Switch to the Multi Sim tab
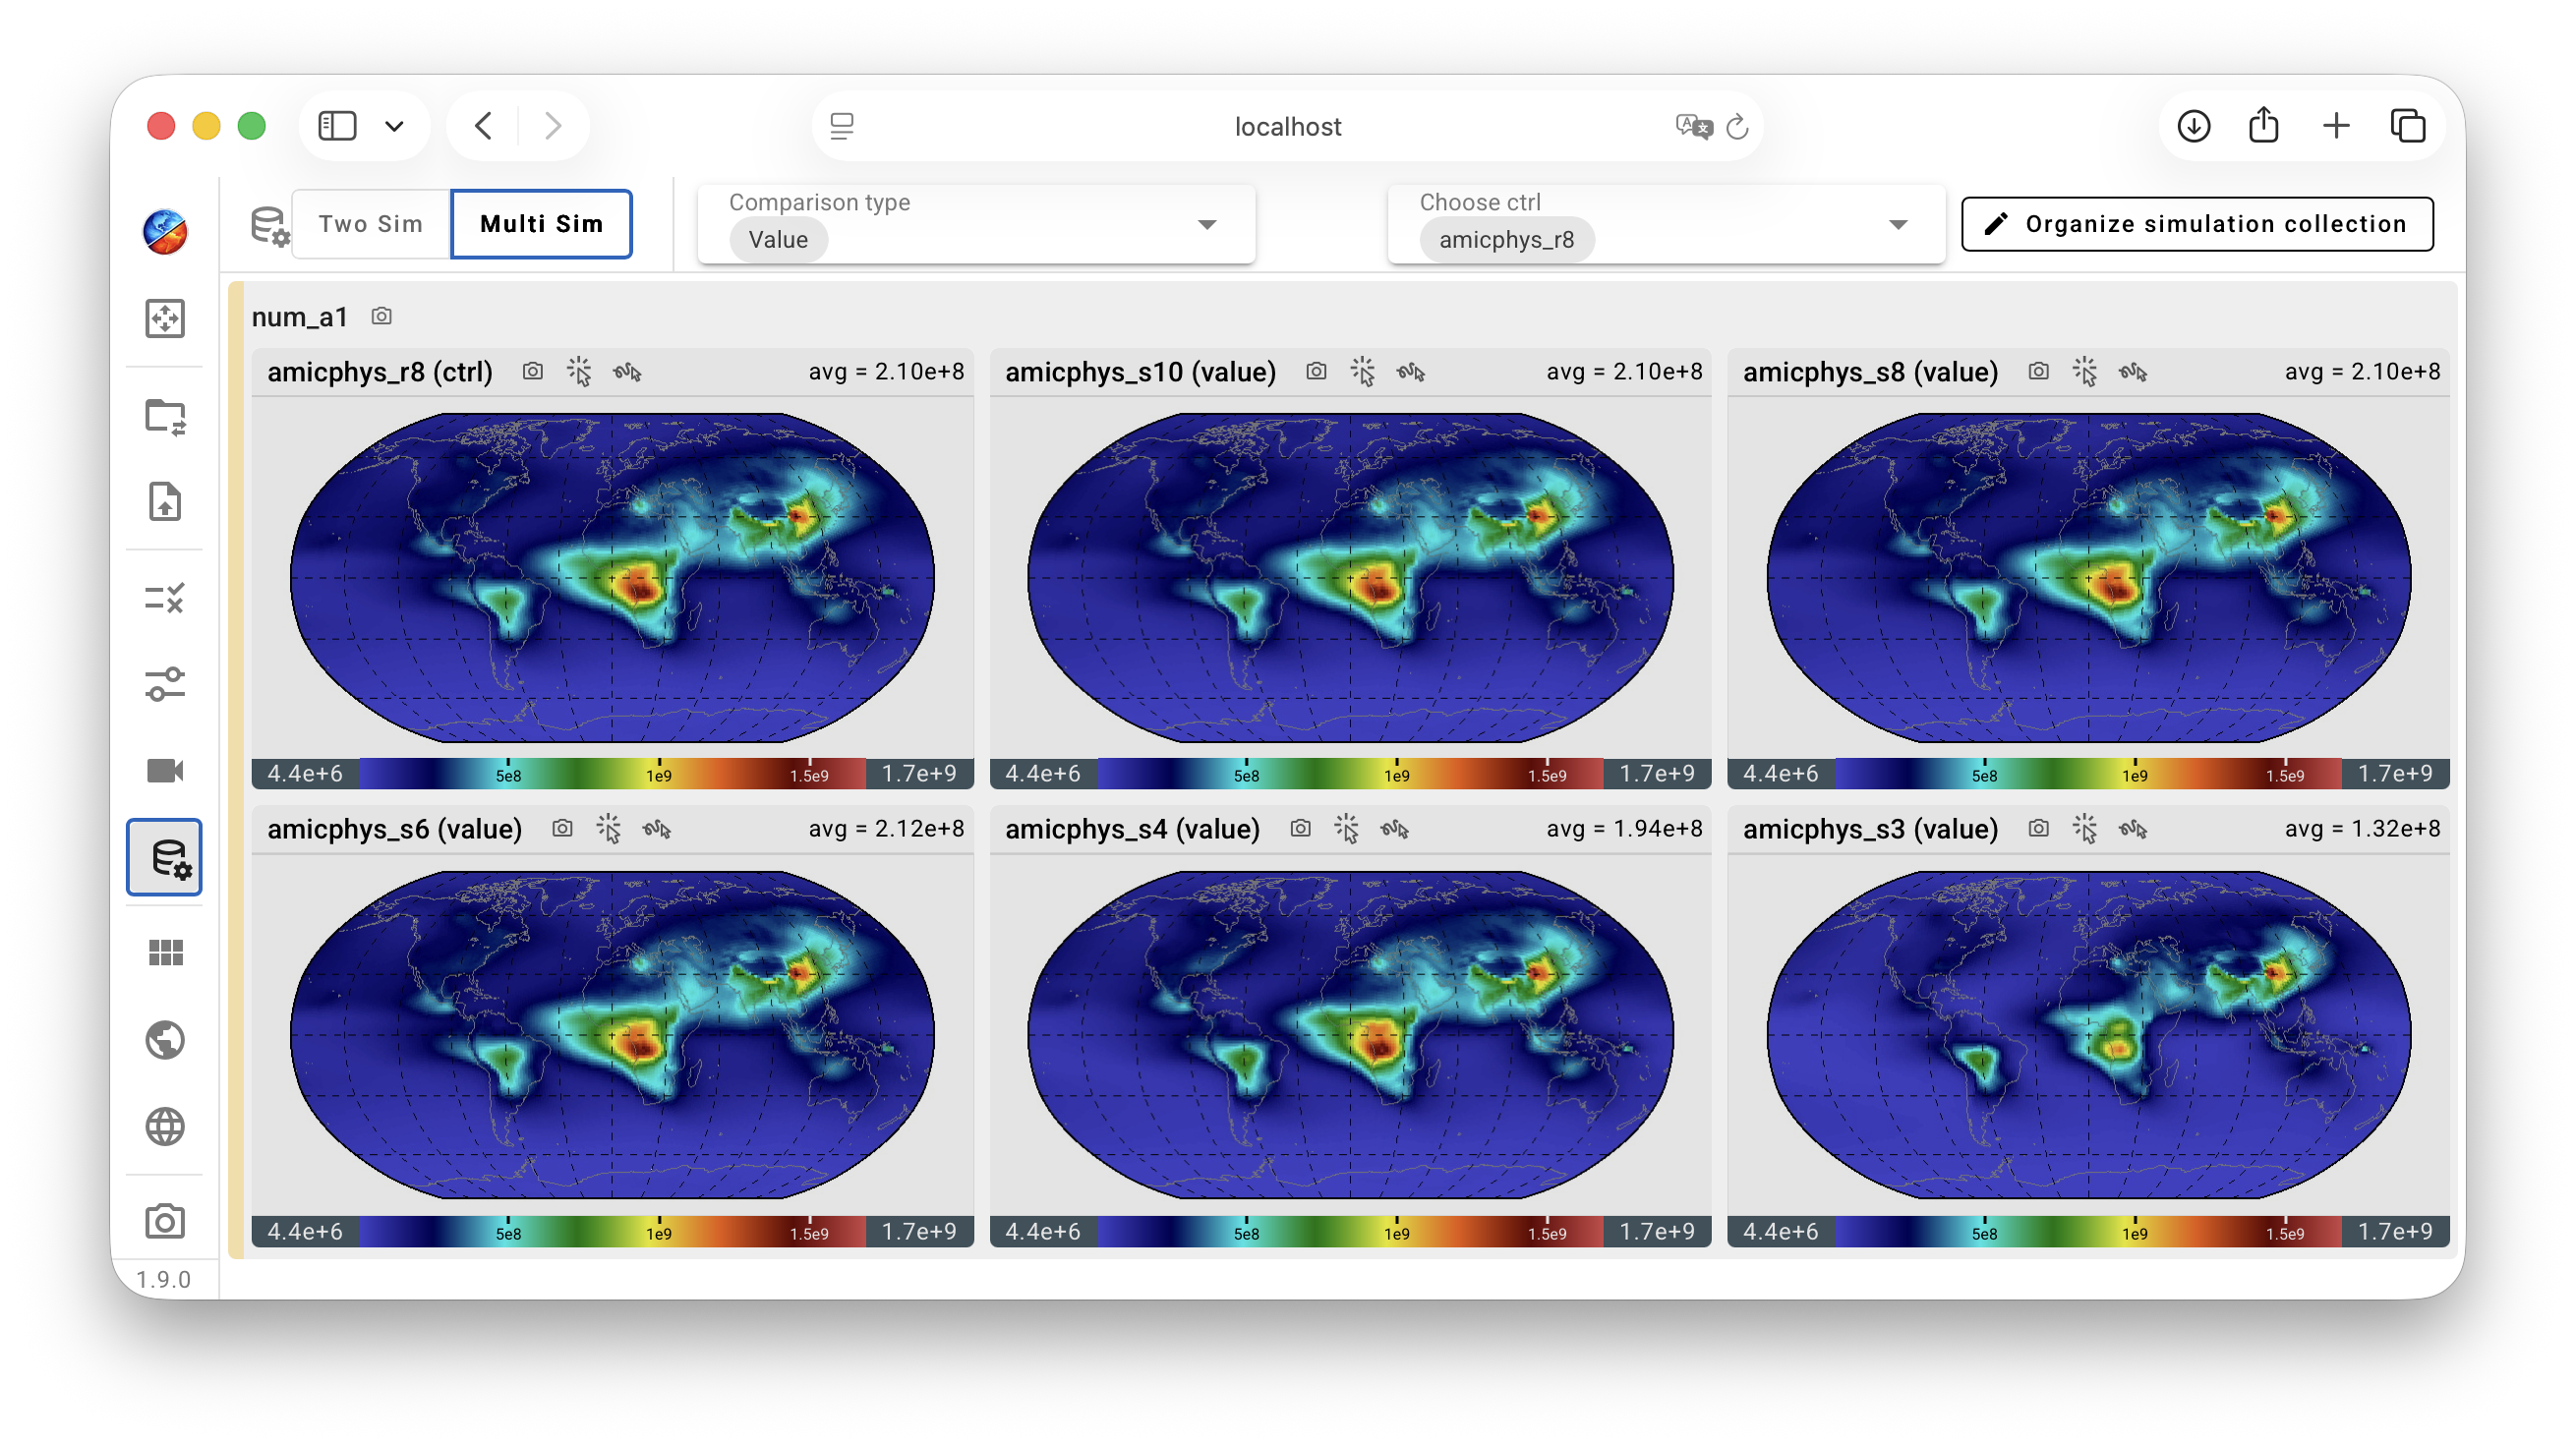Viewport: 2576px width, 1445px height. (541, 224)
